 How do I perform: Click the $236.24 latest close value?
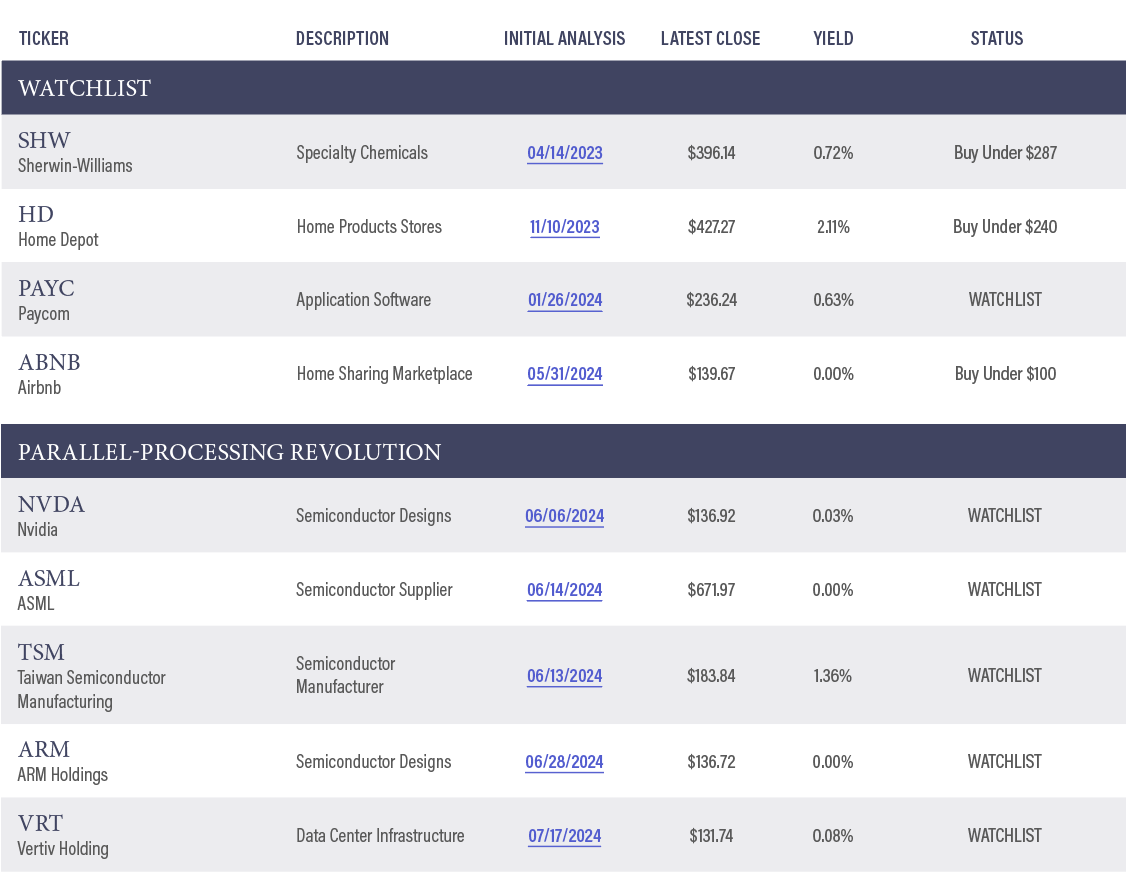click(x=711, y=300)
